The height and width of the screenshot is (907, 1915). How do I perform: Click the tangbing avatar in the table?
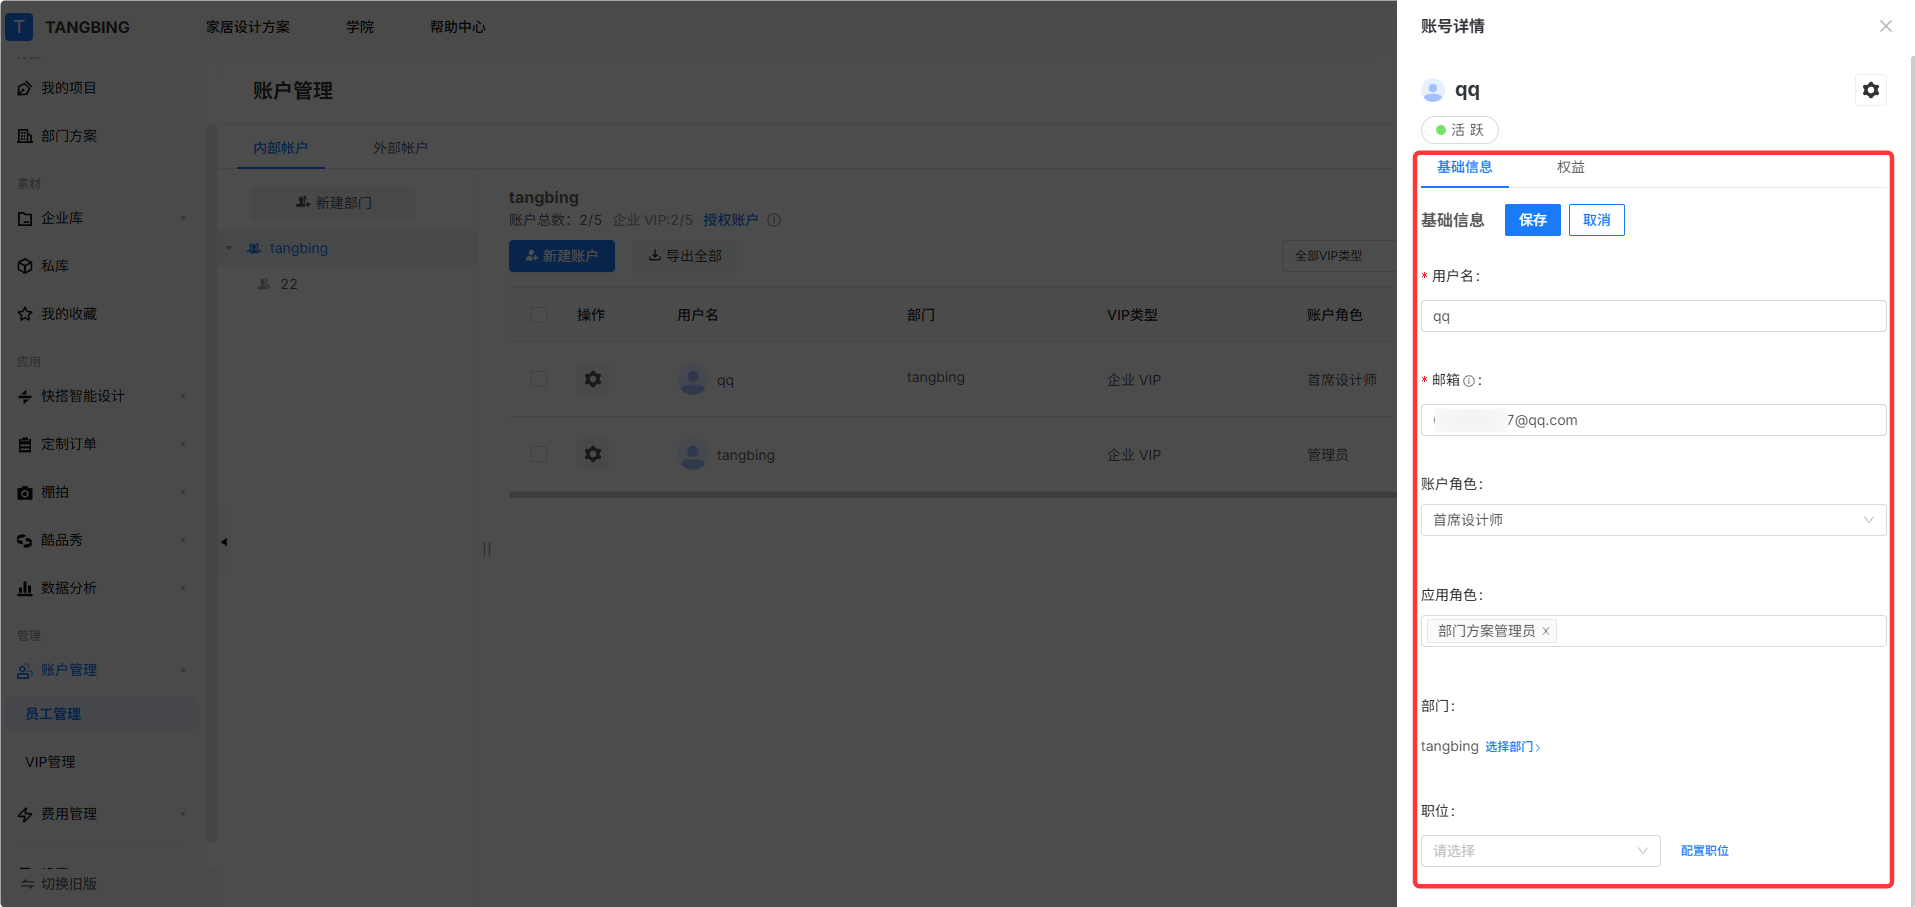click(693, 455)
